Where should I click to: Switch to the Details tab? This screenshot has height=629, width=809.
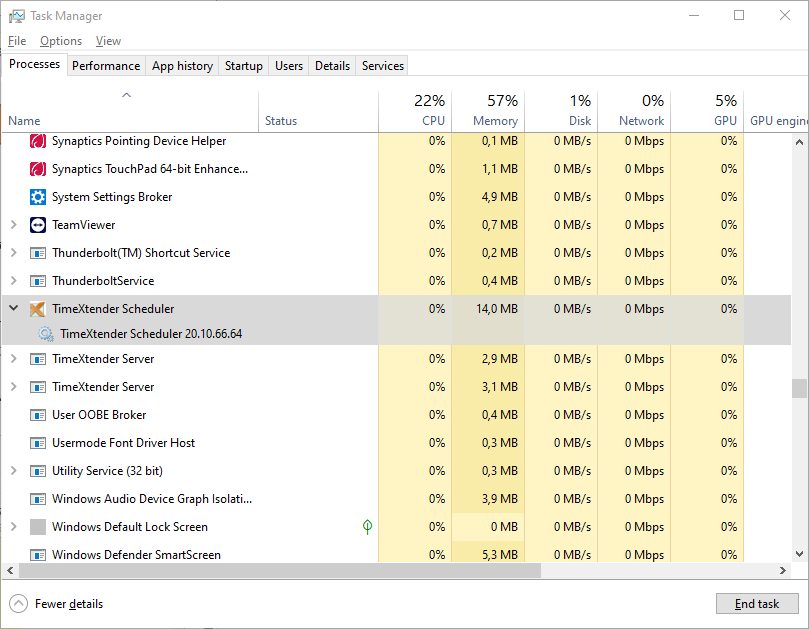tap(332, 66)
